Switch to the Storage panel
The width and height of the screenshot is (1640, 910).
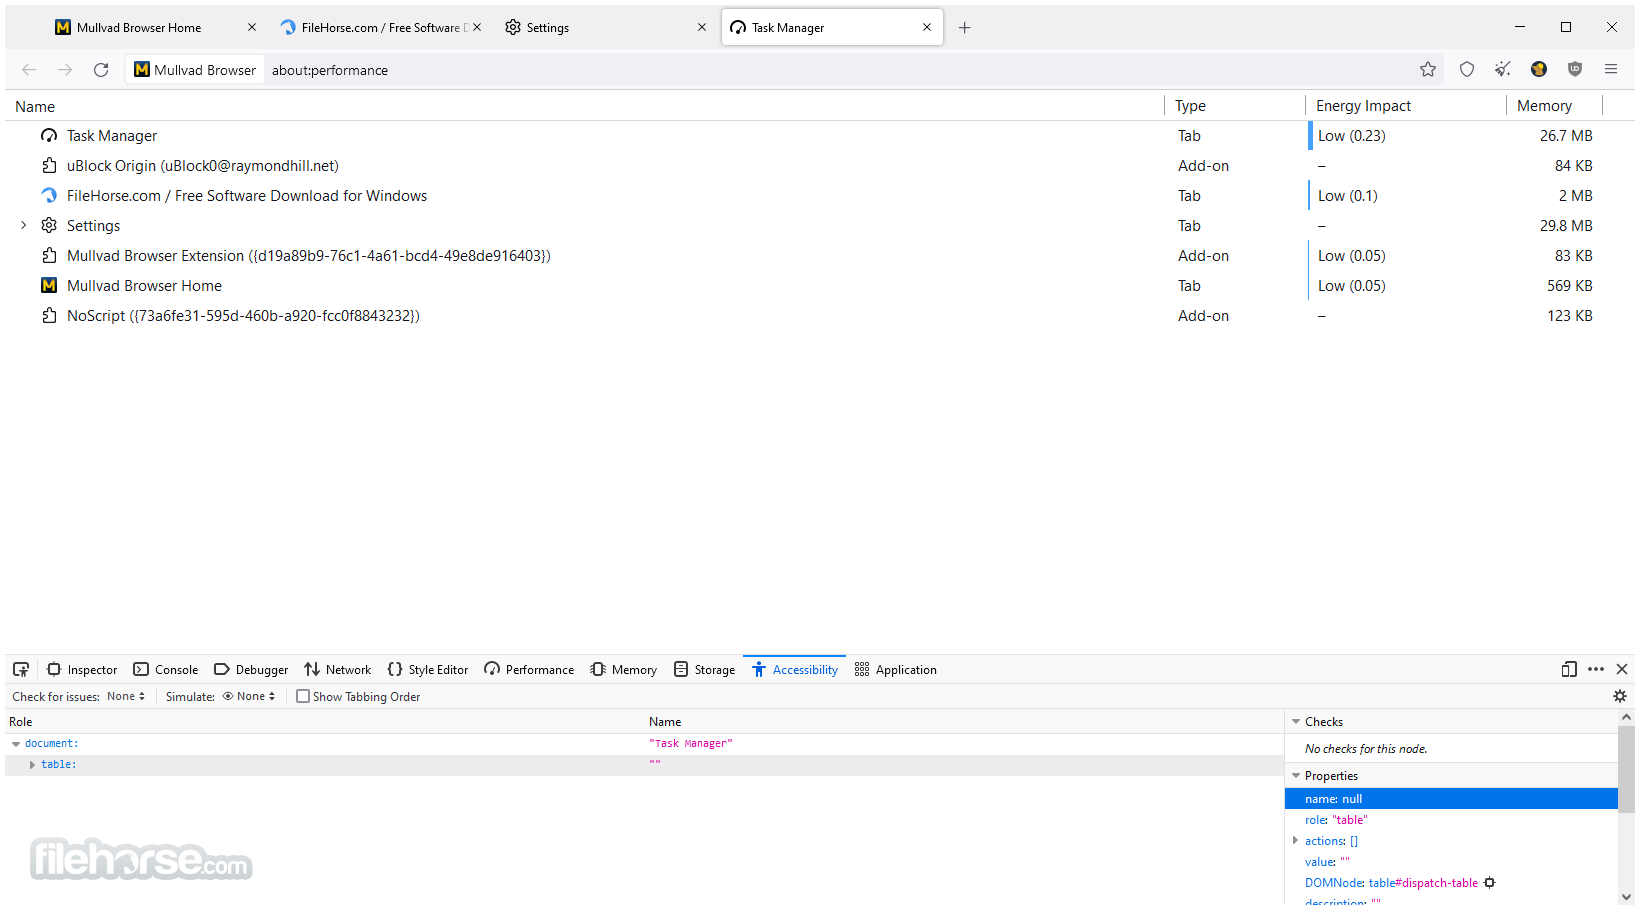pos(705,670)
